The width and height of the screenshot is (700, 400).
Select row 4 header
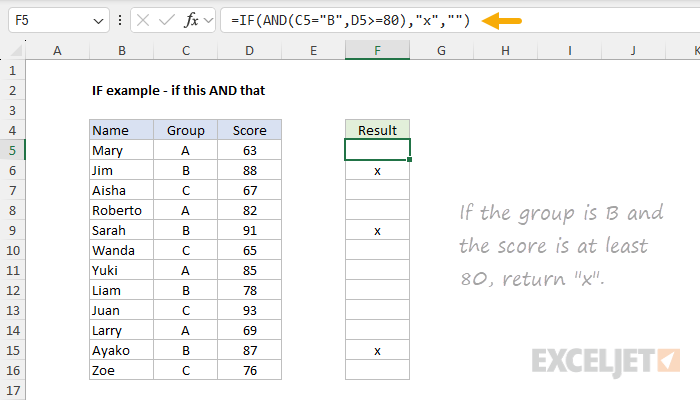pos(12,130)
